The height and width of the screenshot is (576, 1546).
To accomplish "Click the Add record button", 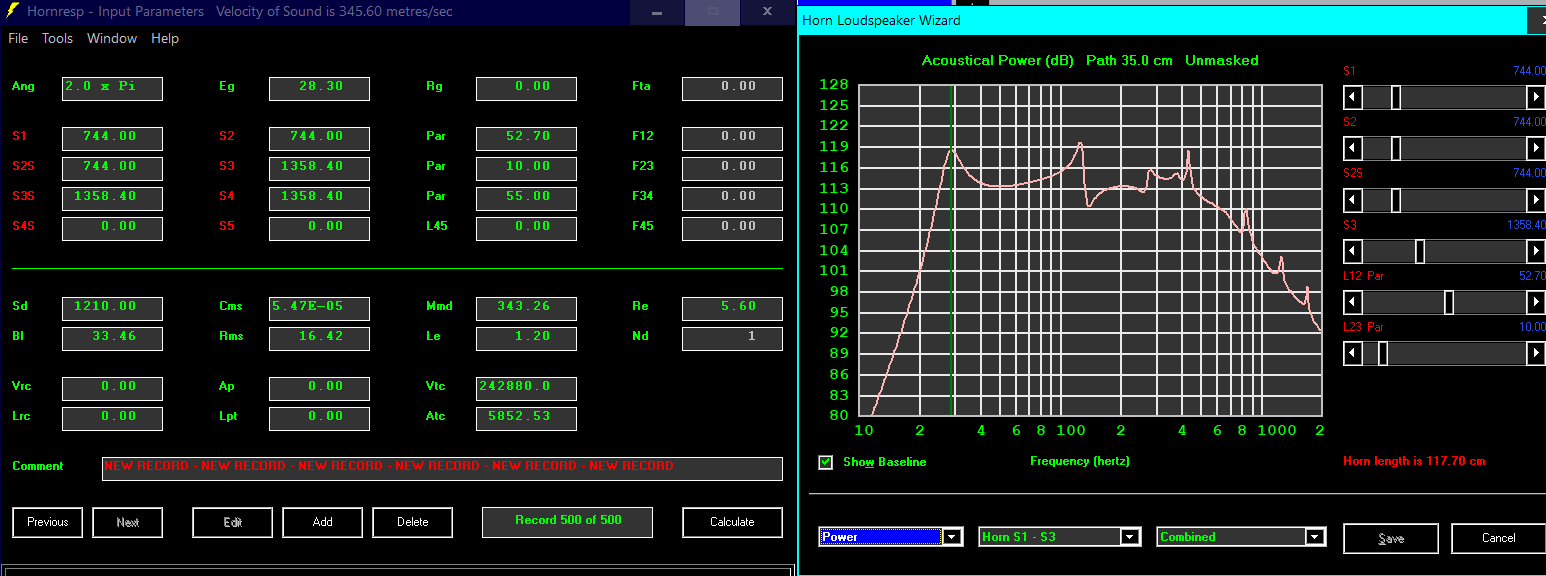I will (x=323, y=522).
